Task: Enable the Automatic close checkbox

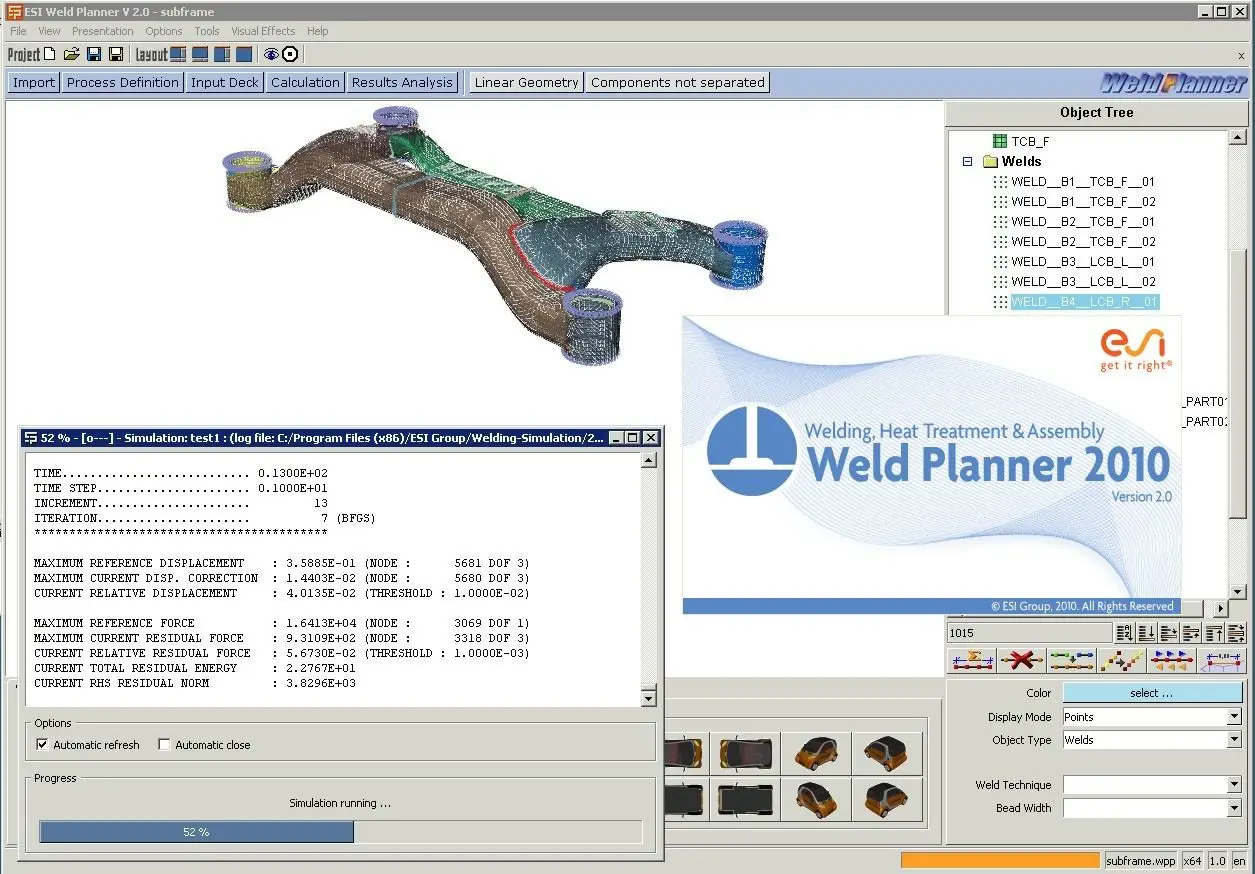Action: 164,744
